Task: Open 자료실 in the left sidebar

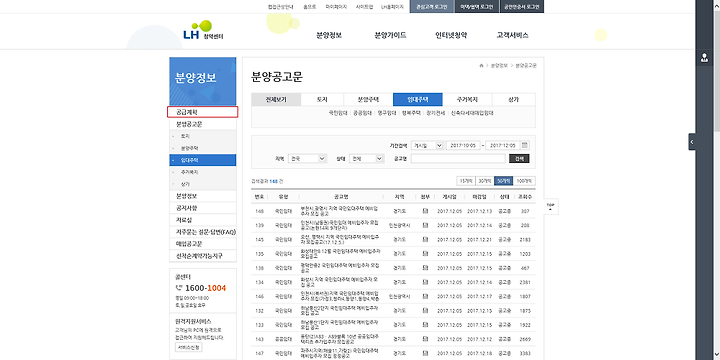Action: 202,220
